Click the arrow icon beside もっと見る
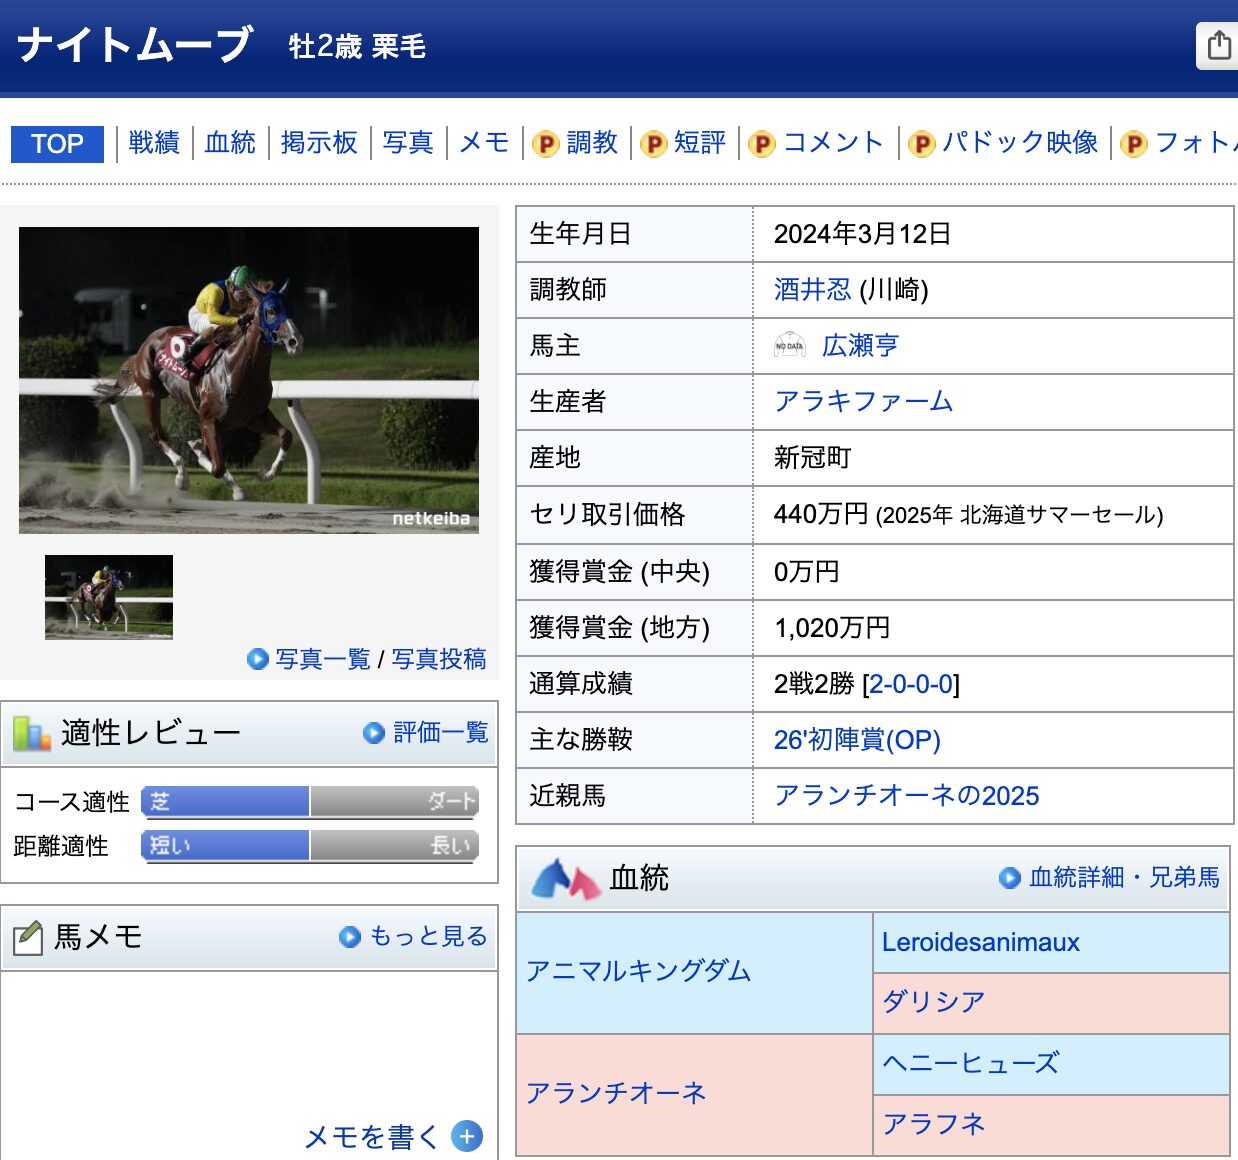Image resolution: width=1238 pixels, height=1160 pixels. tap(349, 937)
